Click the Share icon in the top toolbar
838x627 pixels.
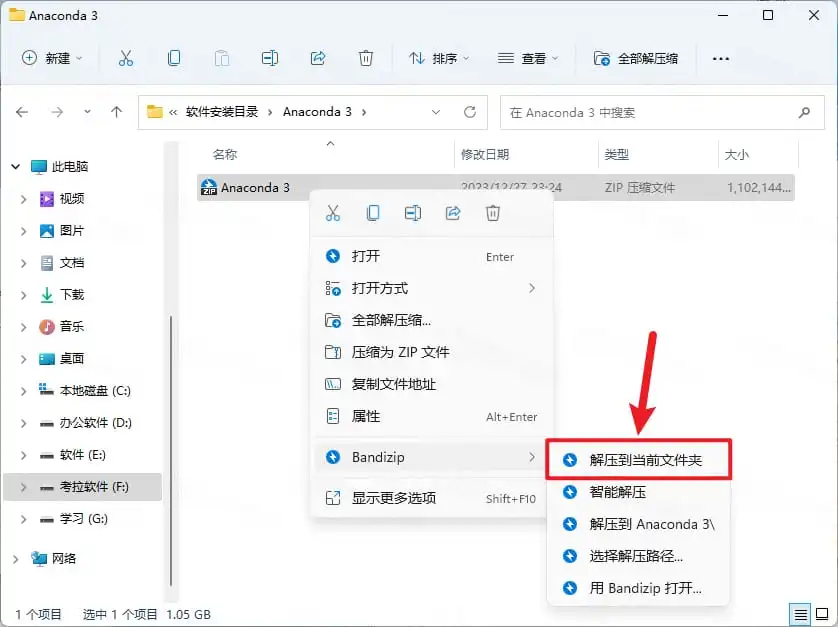click(x=318, y=58)
